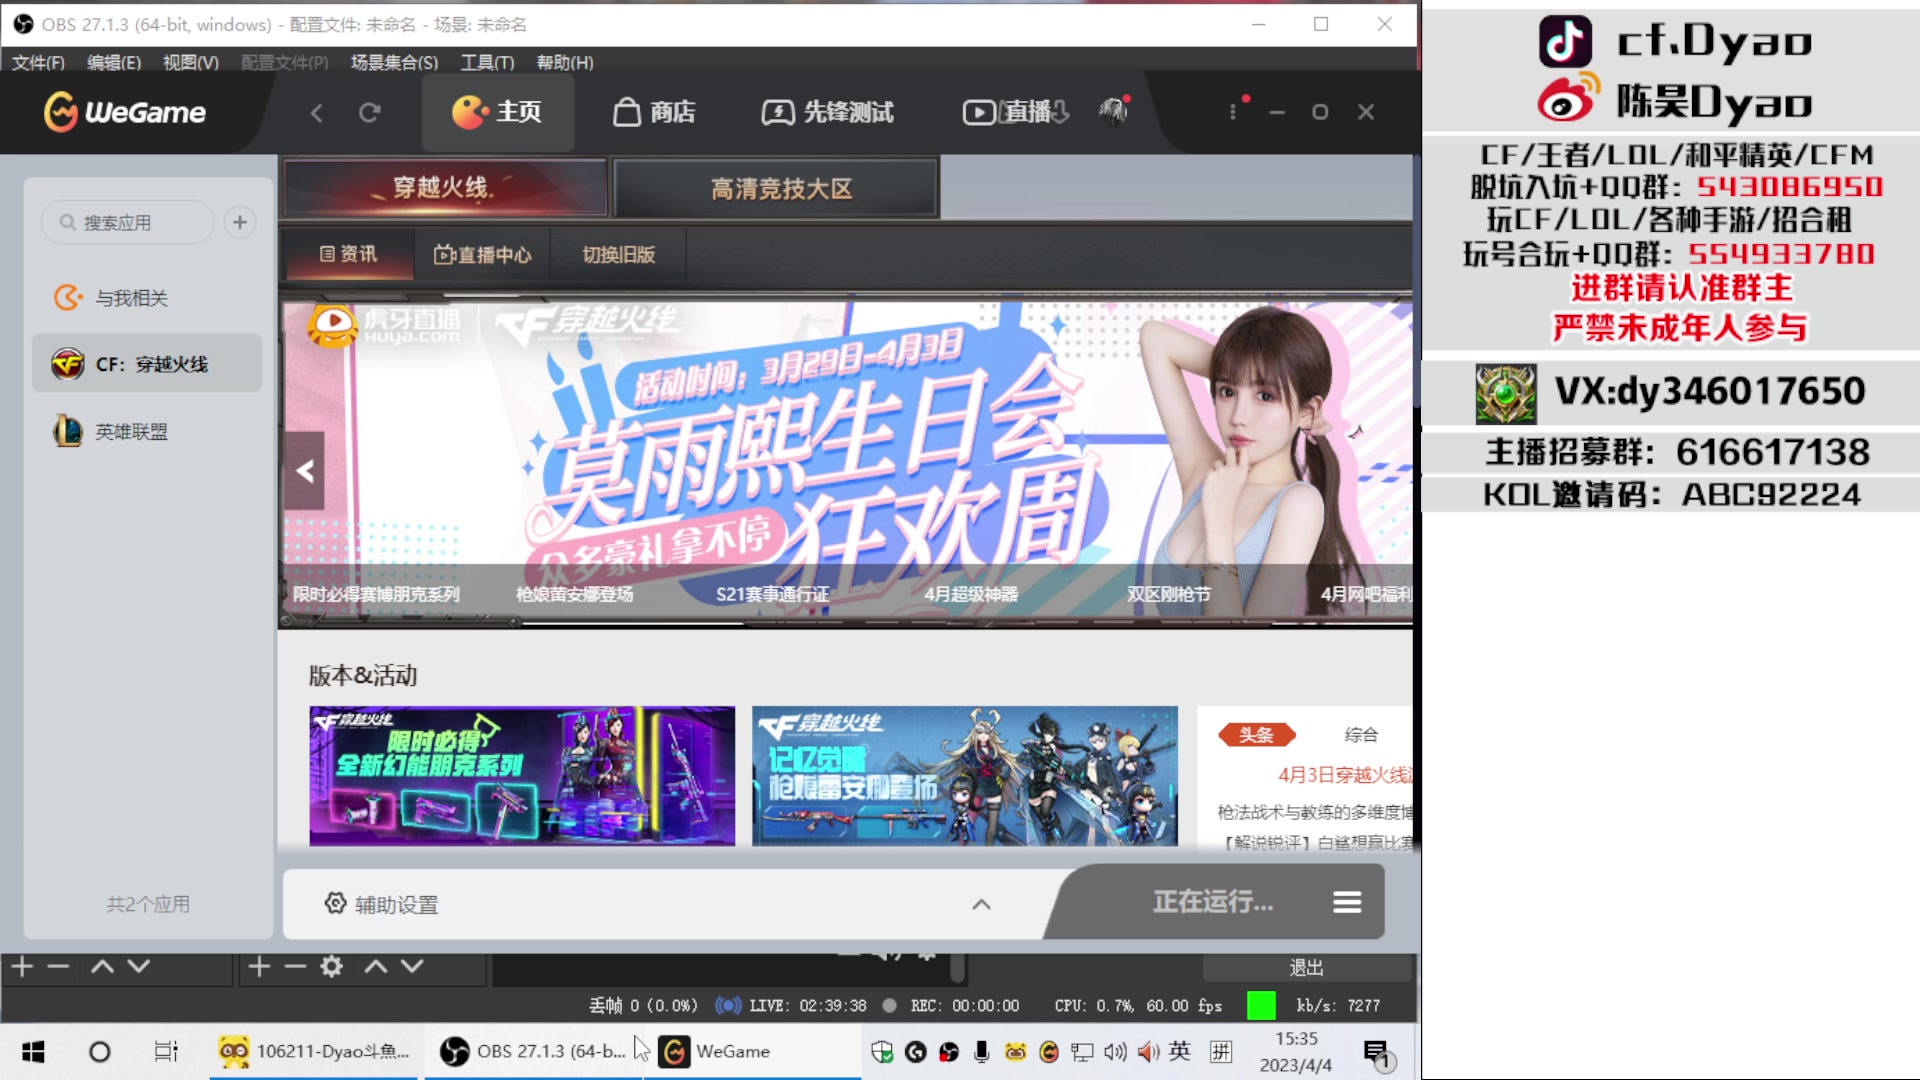Screen dimensions: 1920x1080
Task: Add an app with the plus button
Action: pyautogui.click(x=240, y=222)
